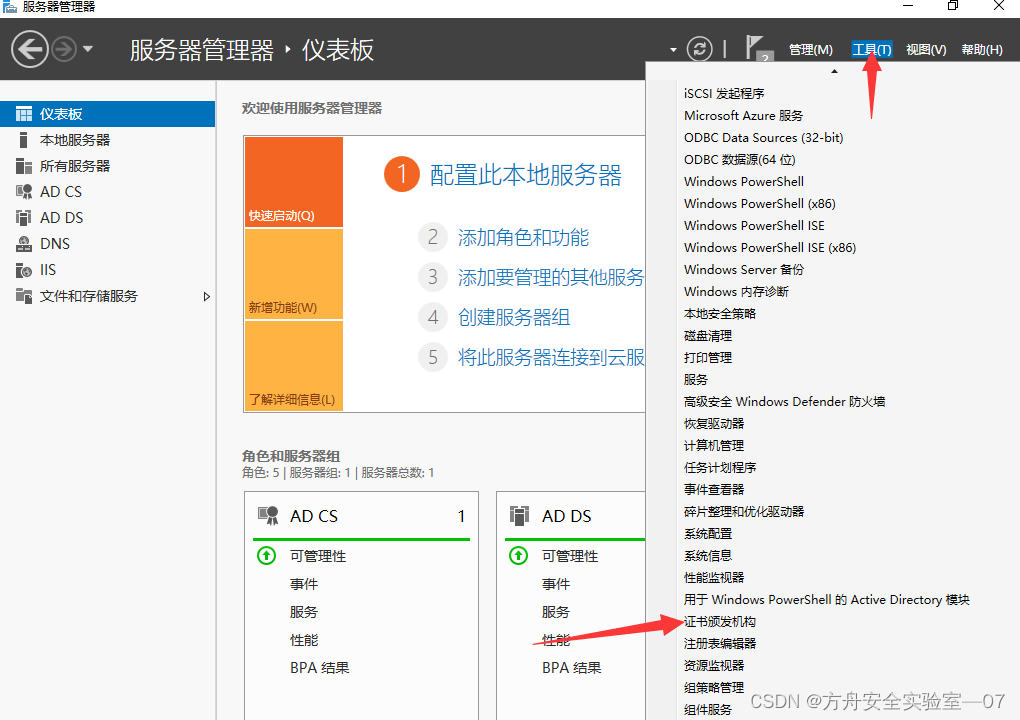Open the 管理(M) menu

pyautogui.click(x=810, y=49)
